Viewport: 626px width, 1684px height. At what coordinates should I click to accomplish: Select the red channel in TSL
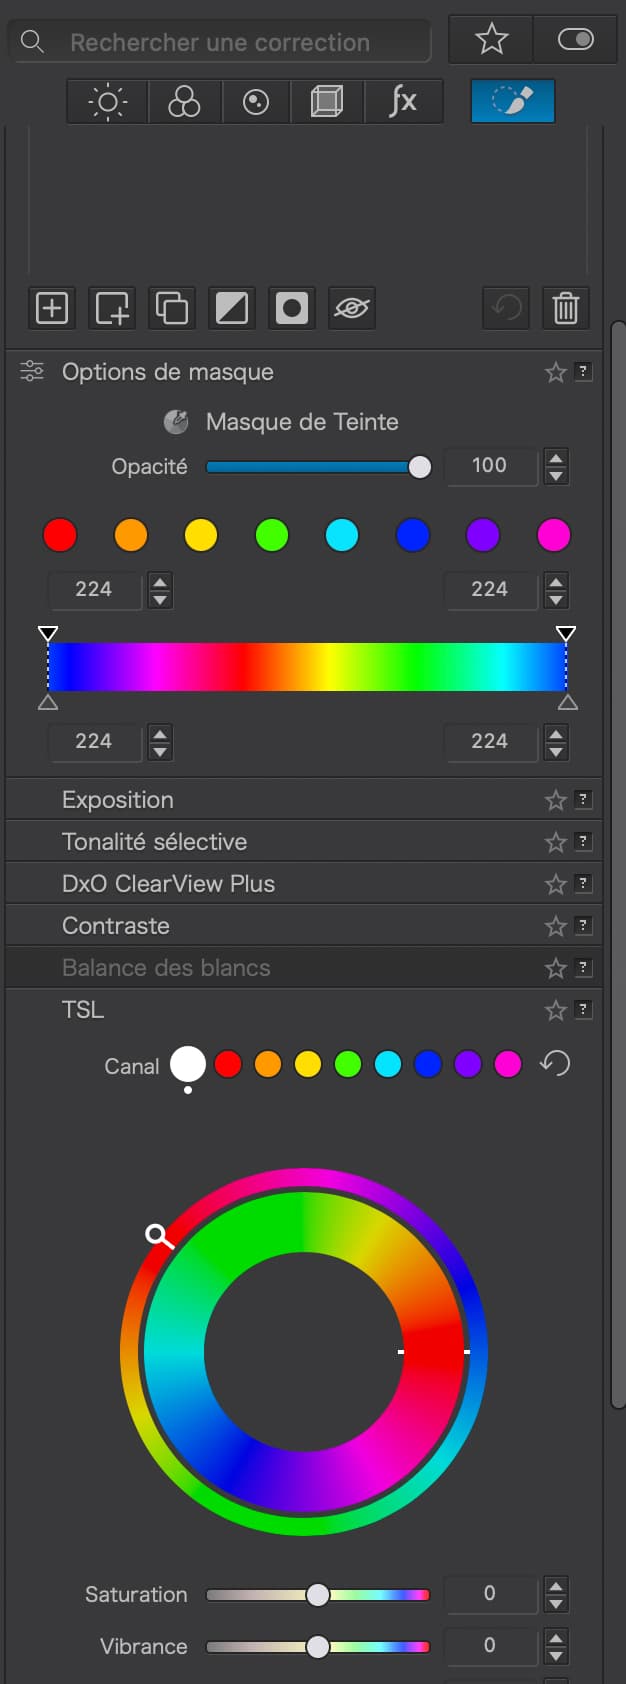[228, 1064]
